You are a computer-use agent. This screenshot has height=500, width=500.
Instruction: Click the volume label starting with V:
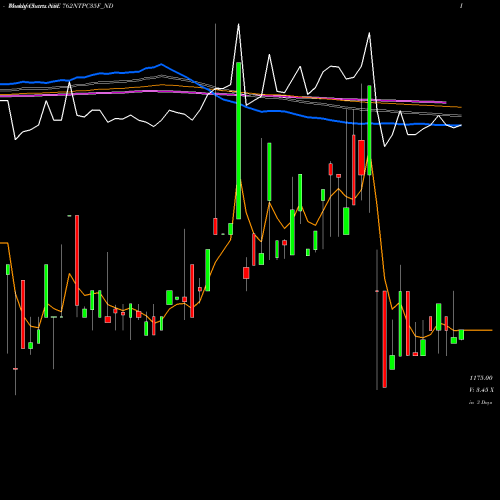481,390
